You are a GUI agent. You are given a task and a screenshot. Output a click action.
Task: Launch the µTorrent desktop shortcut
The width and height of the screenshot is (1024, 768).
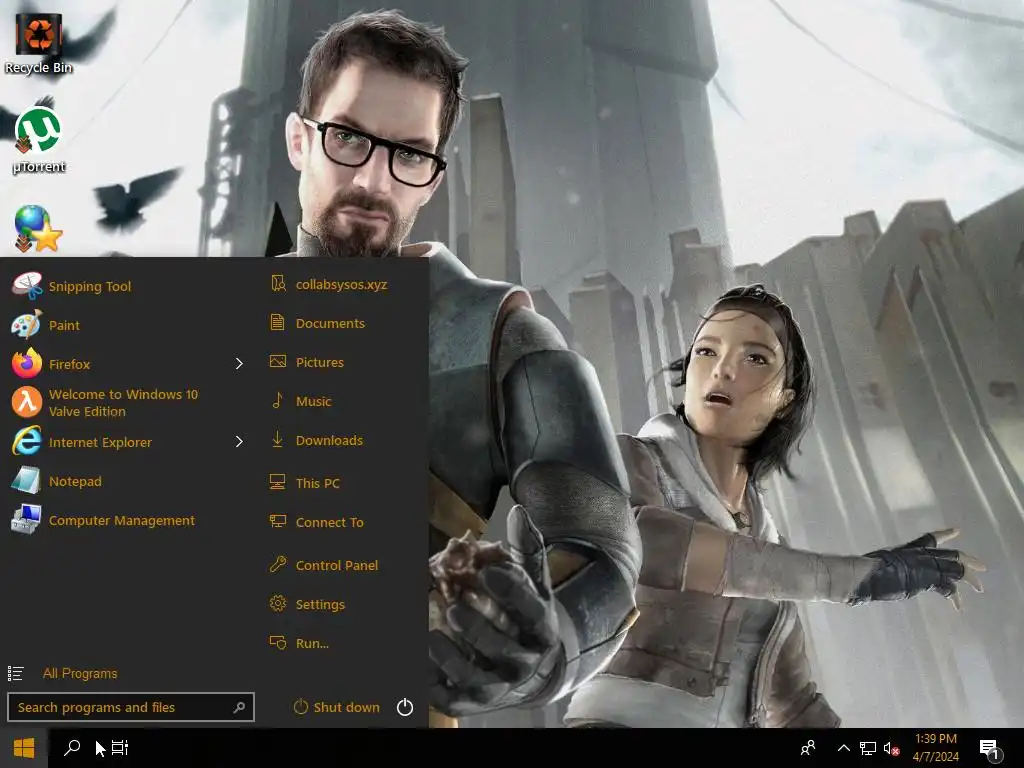pos(39,140)
